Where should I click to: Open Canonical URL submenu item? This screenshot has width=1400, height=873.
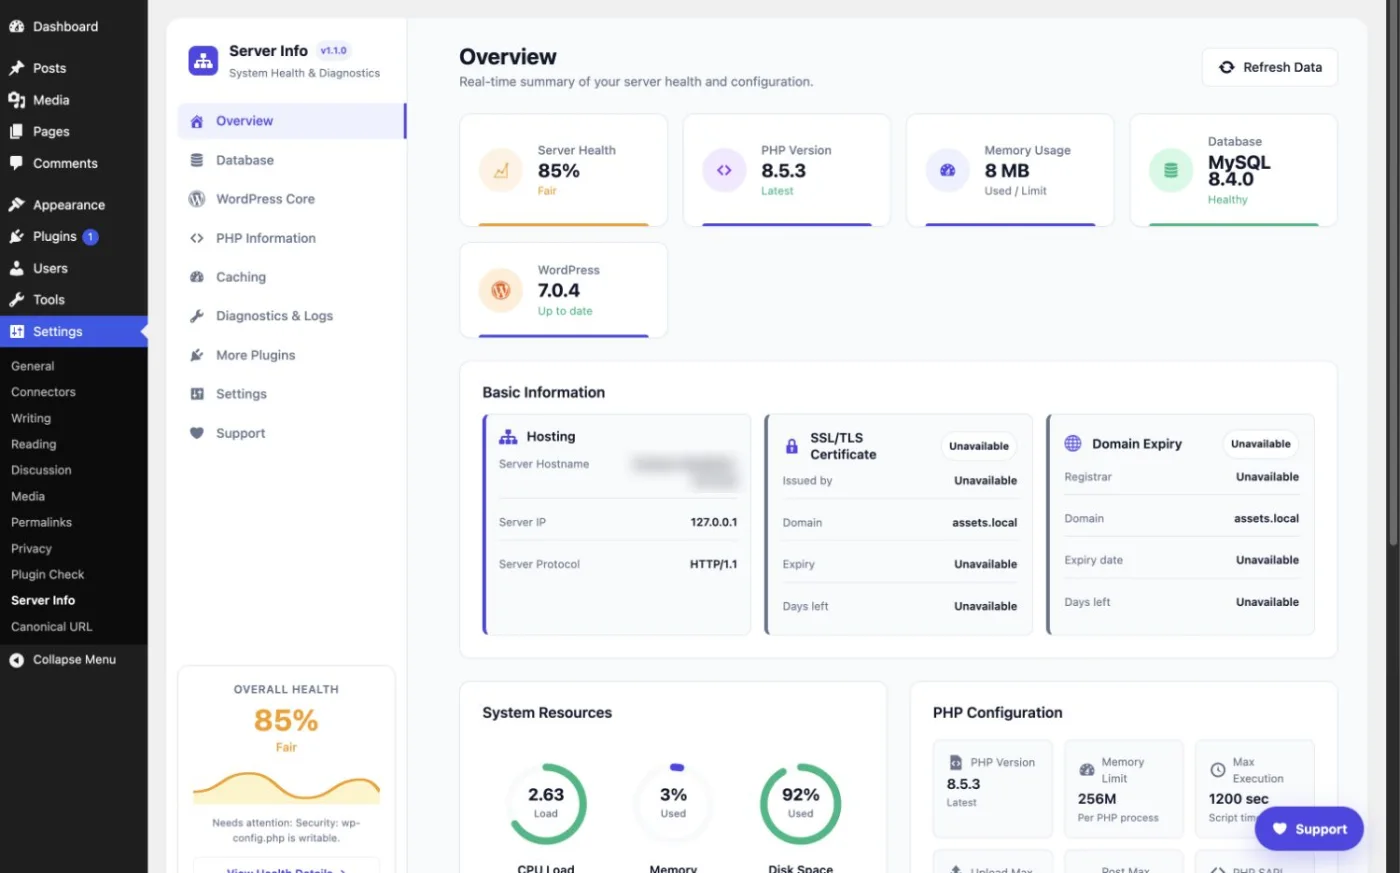pyautogui.click(x=51, y=626)
